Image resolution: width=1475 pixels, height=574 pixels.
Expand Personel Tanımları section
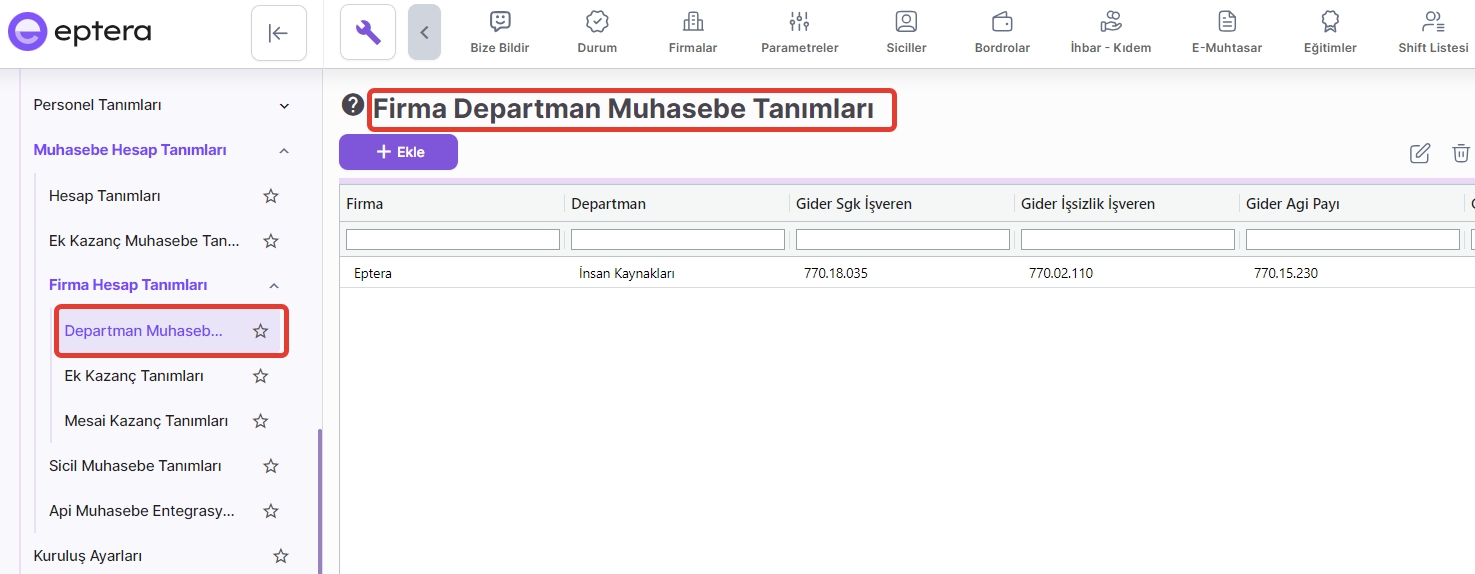[x=284, y=105]
